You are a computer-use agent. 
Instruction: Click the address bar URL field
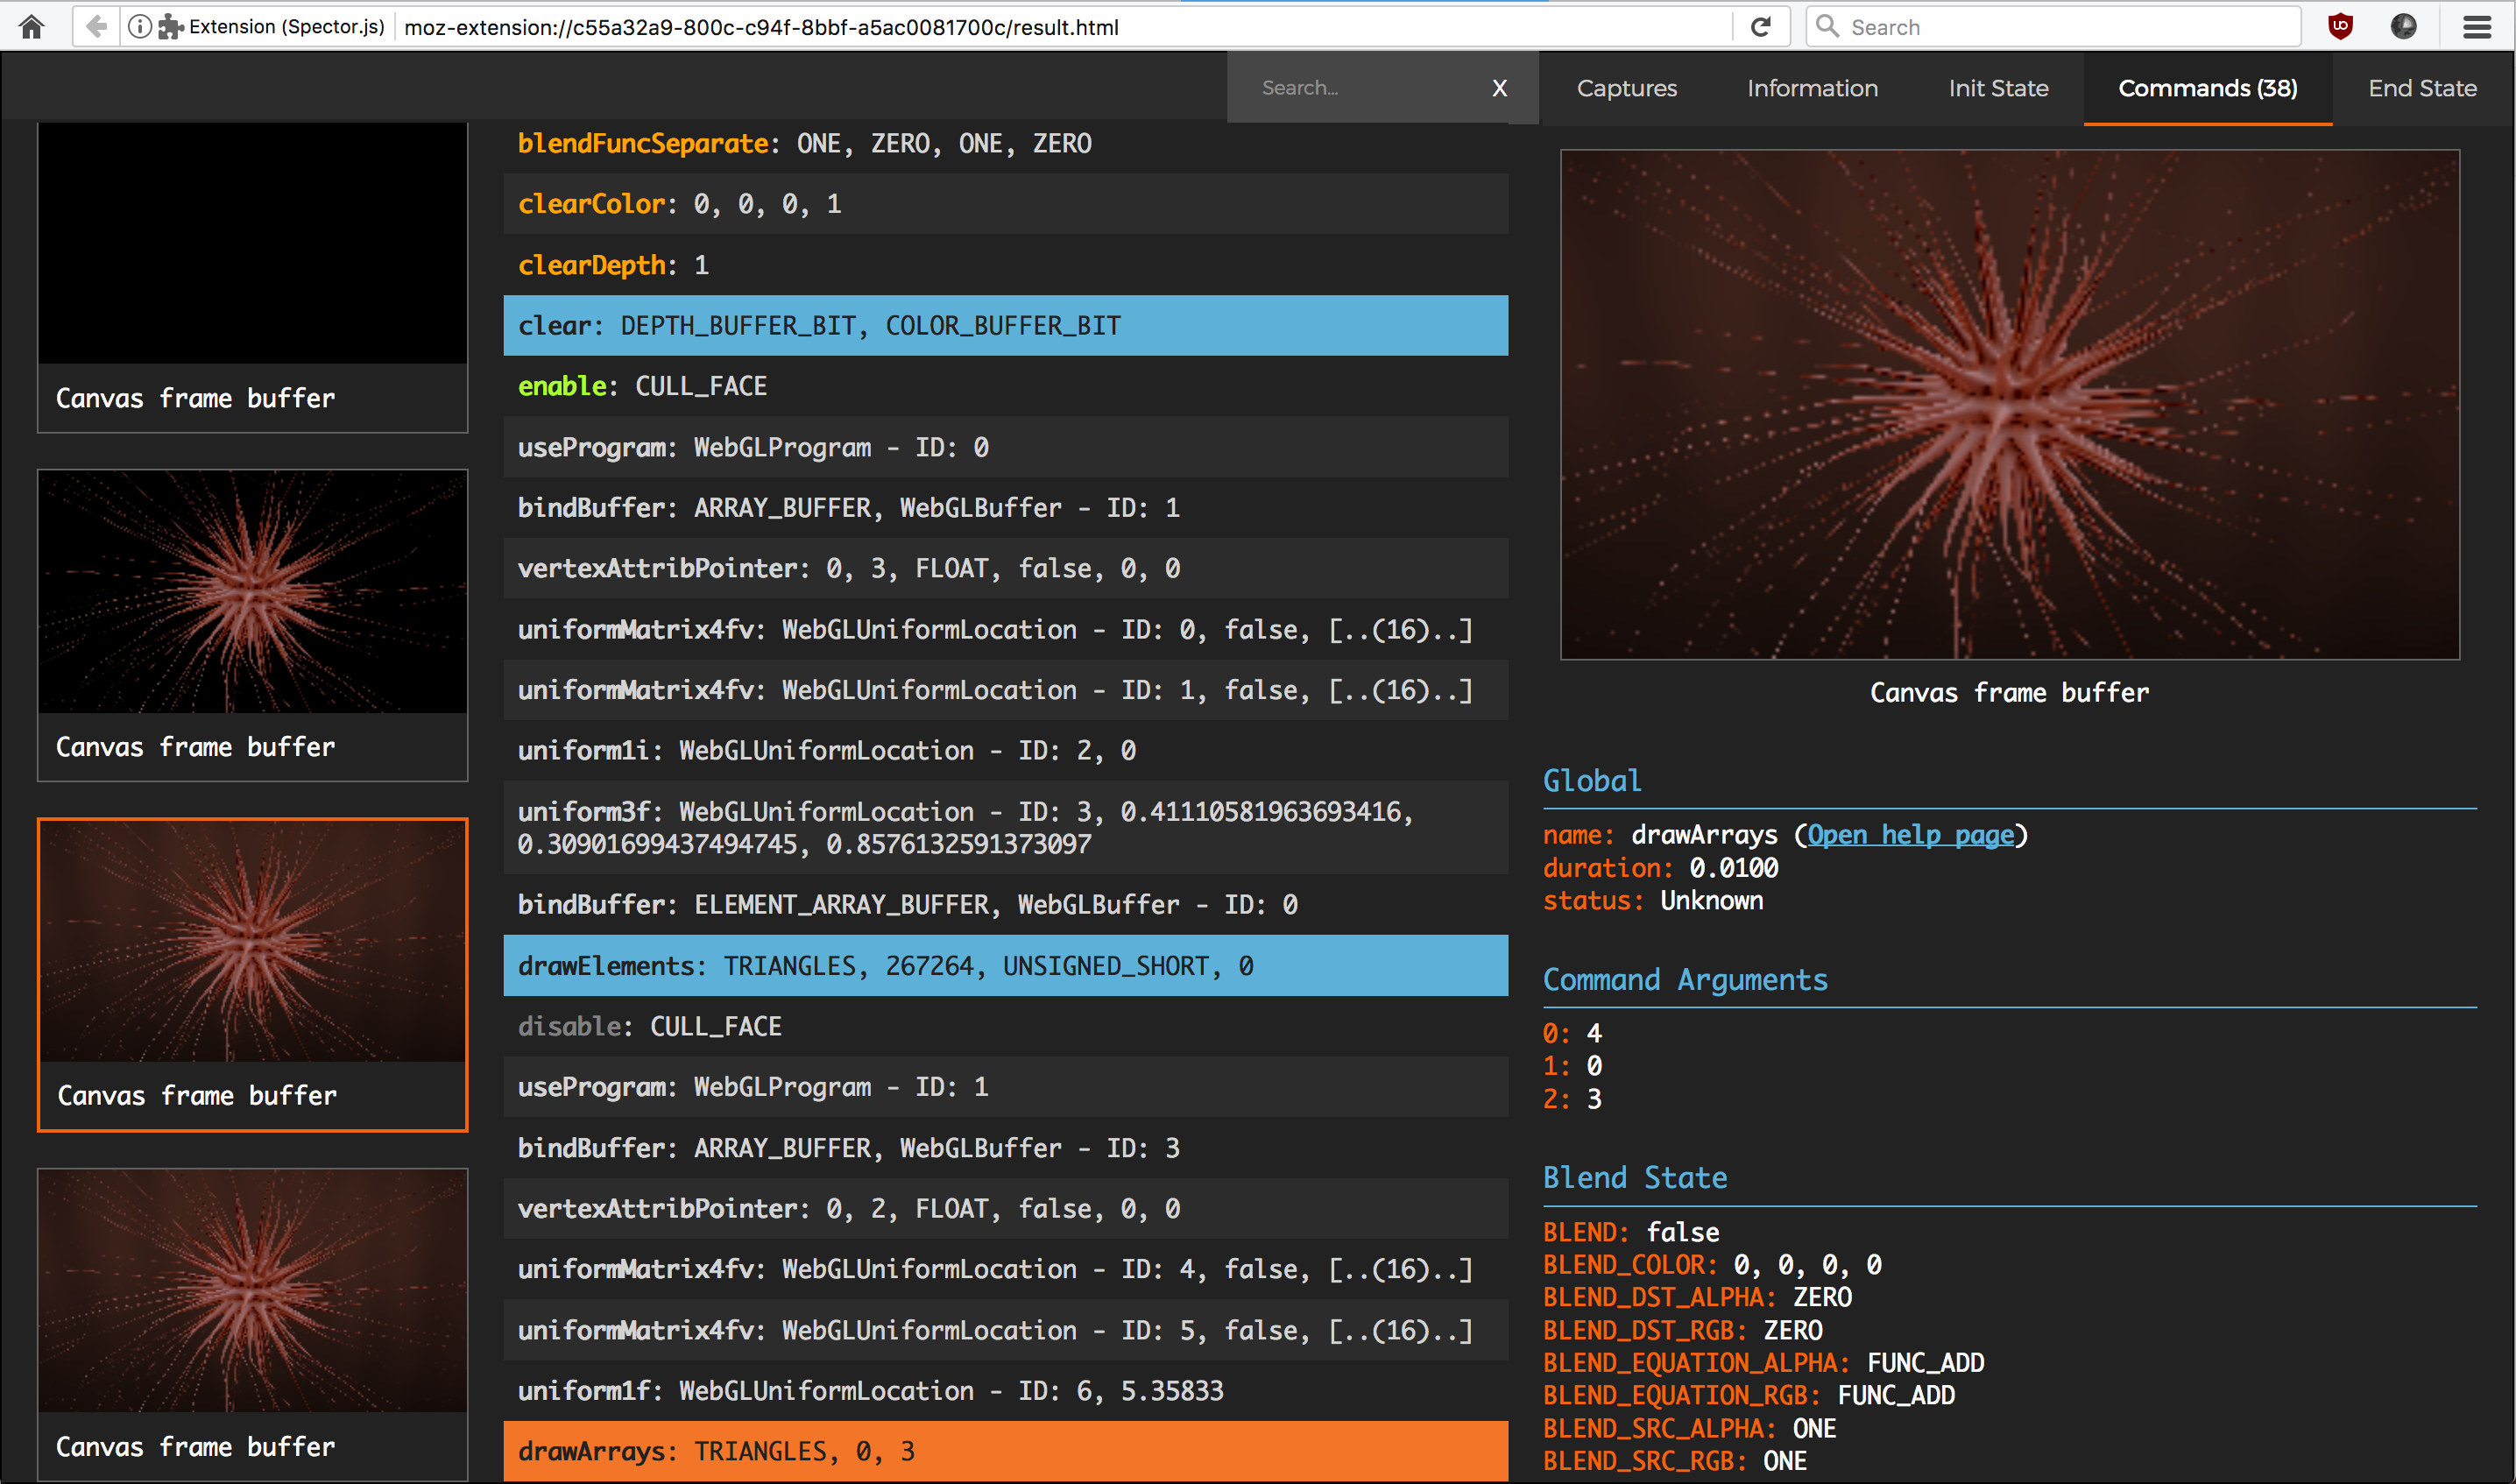(x=1062, y=27)
